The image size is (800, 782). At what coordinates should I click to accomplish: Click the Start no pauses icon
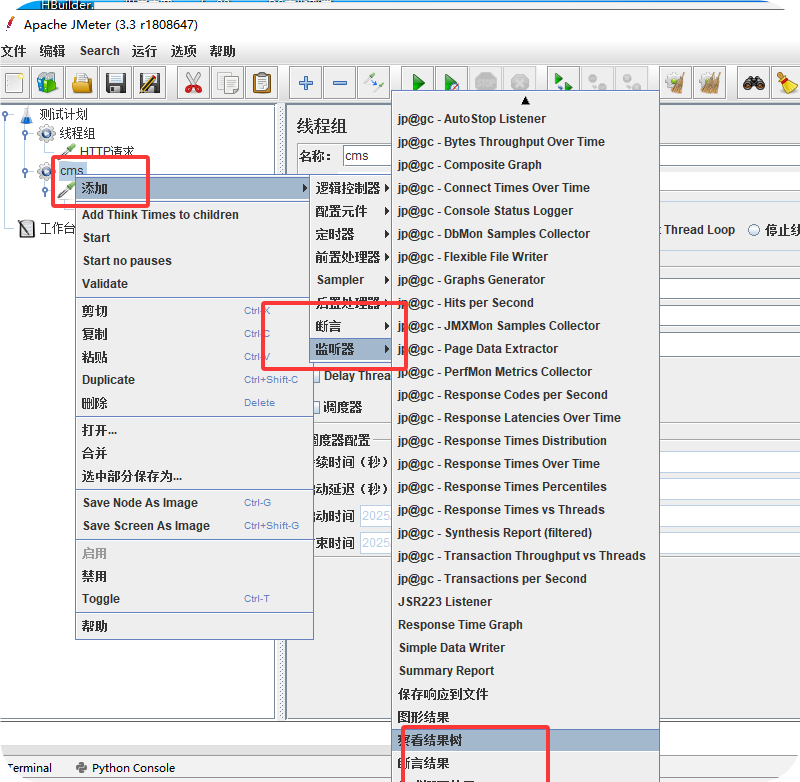(x=452, y=83)
